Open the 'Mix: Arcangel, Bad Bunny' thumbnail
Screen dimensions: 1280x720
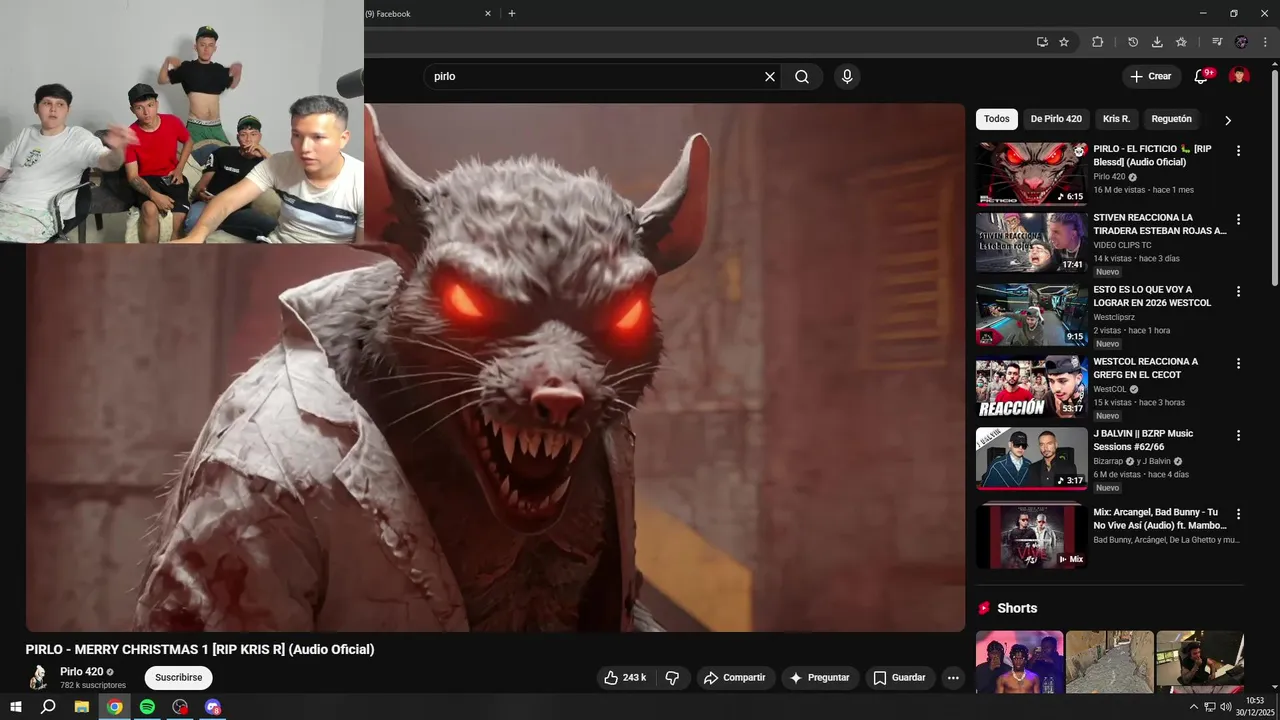[1031, 535]
